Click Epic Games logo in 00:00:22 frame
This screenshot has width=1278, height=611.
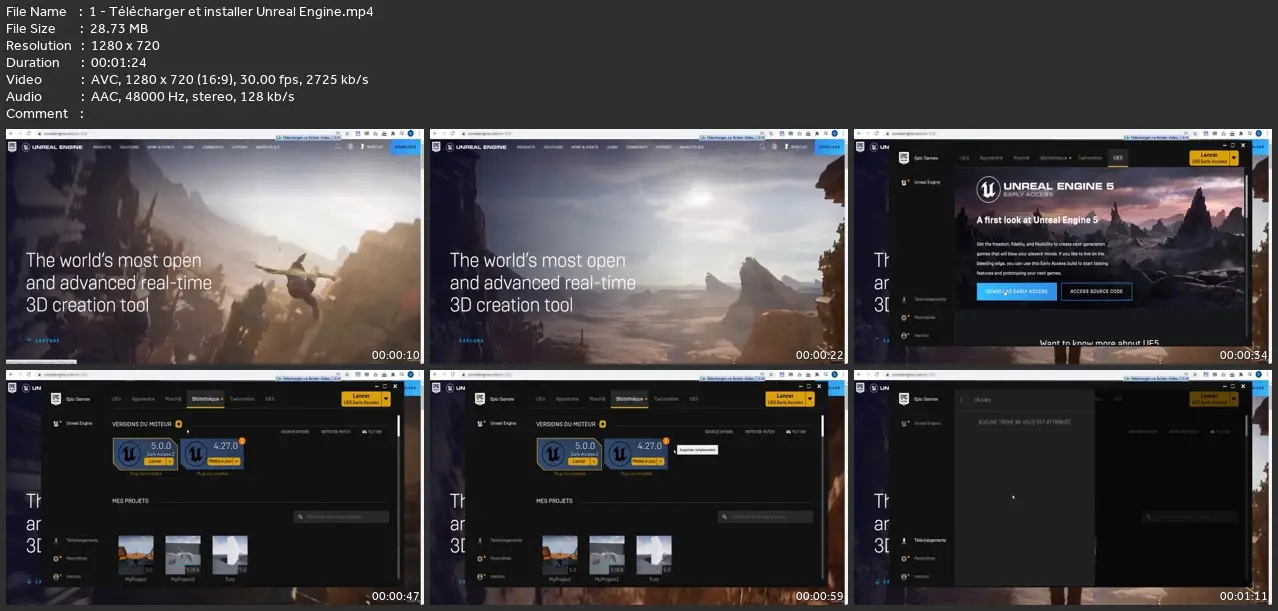click(436, 146)
